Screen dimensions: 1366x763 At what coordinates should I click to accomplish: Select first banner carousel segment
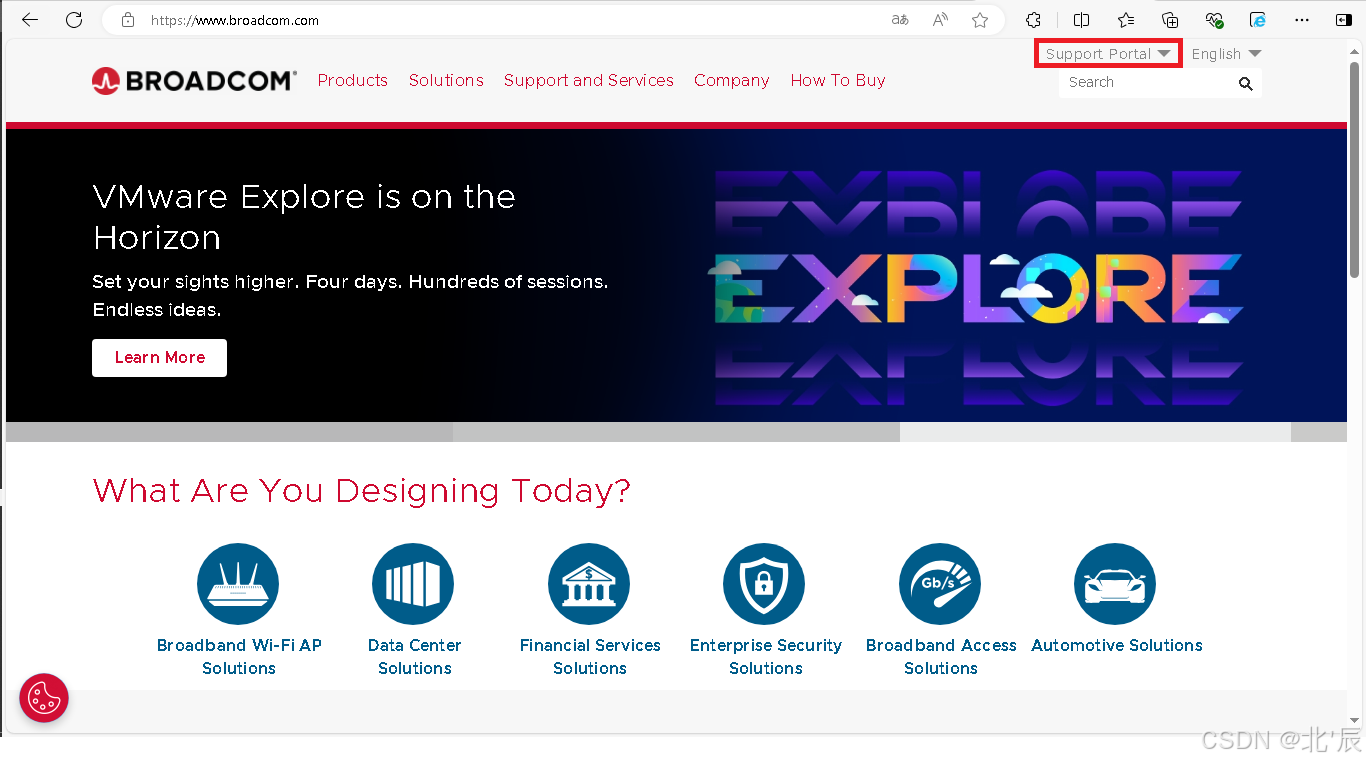pos(229,432)
